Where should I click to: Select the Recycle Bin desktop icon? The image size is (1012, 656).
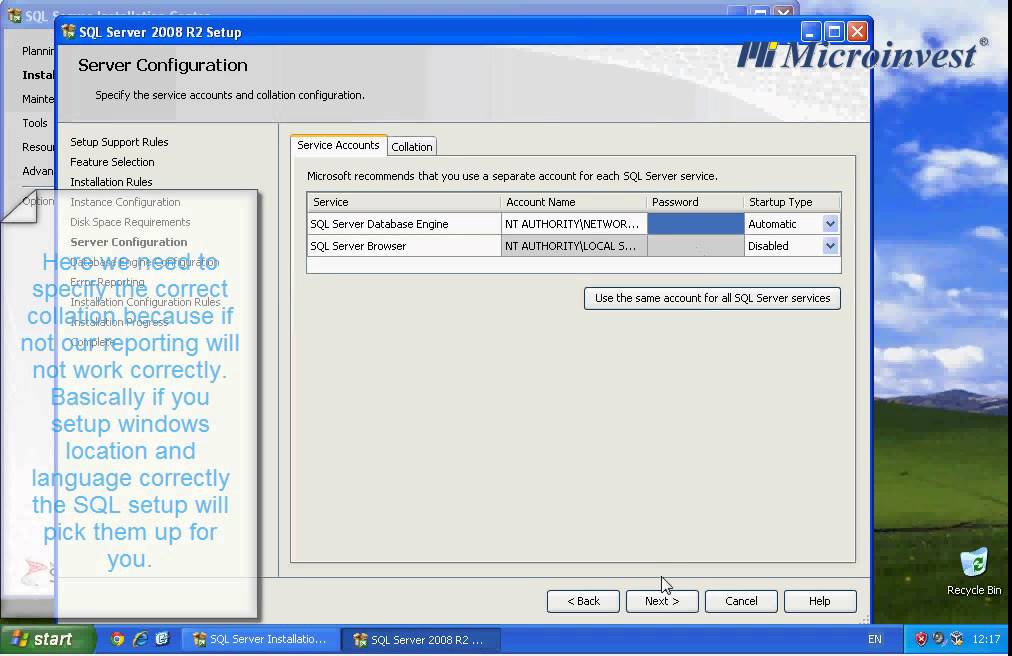(x=974, y=571)
